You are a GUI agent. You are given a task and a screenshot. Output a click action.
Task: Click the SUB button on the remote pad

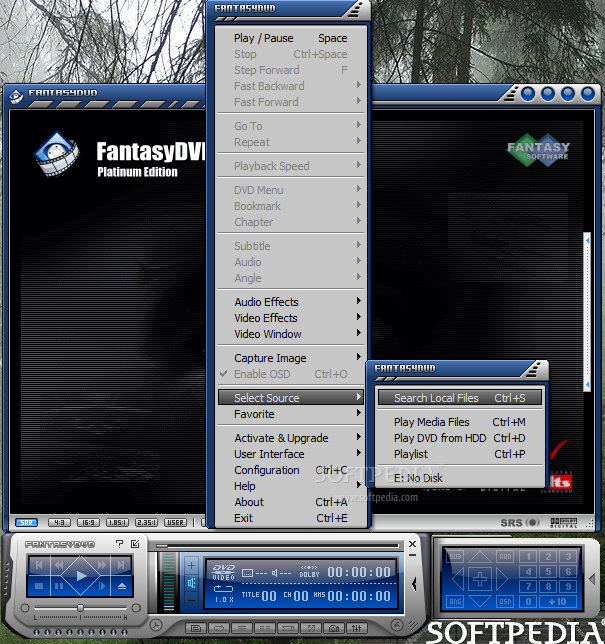pos(455,557)
